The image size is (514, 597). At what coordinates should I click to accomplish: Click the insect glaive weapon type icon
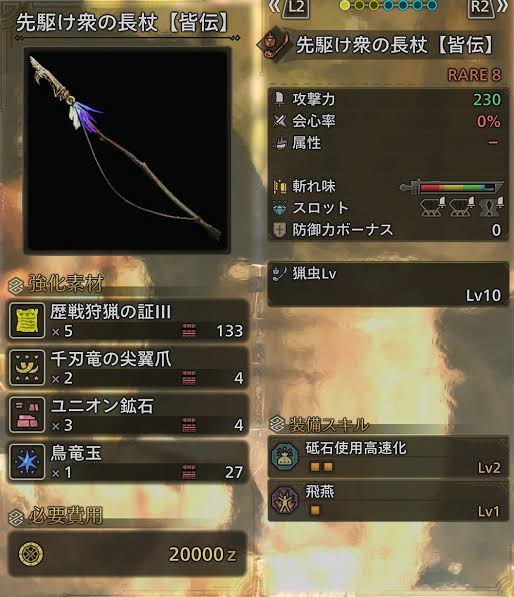273,45
